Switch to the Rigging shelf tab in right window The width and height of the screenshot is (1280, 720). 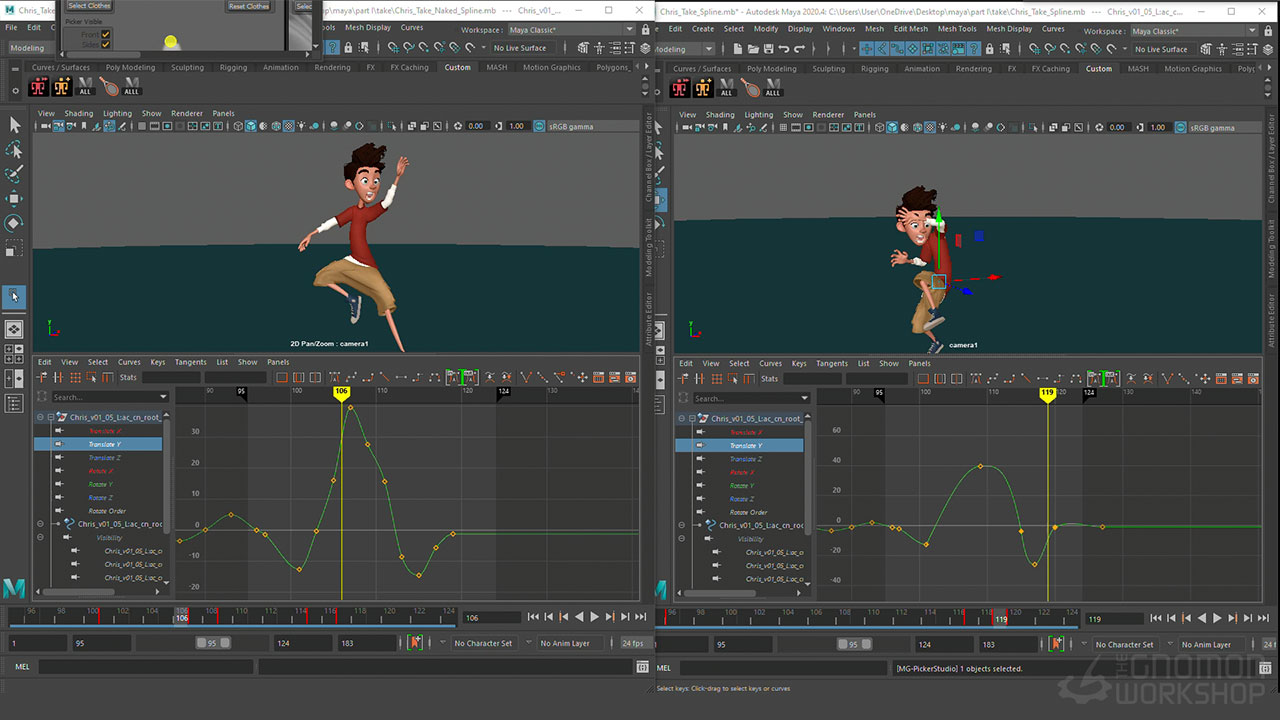[x=874, y=69]
